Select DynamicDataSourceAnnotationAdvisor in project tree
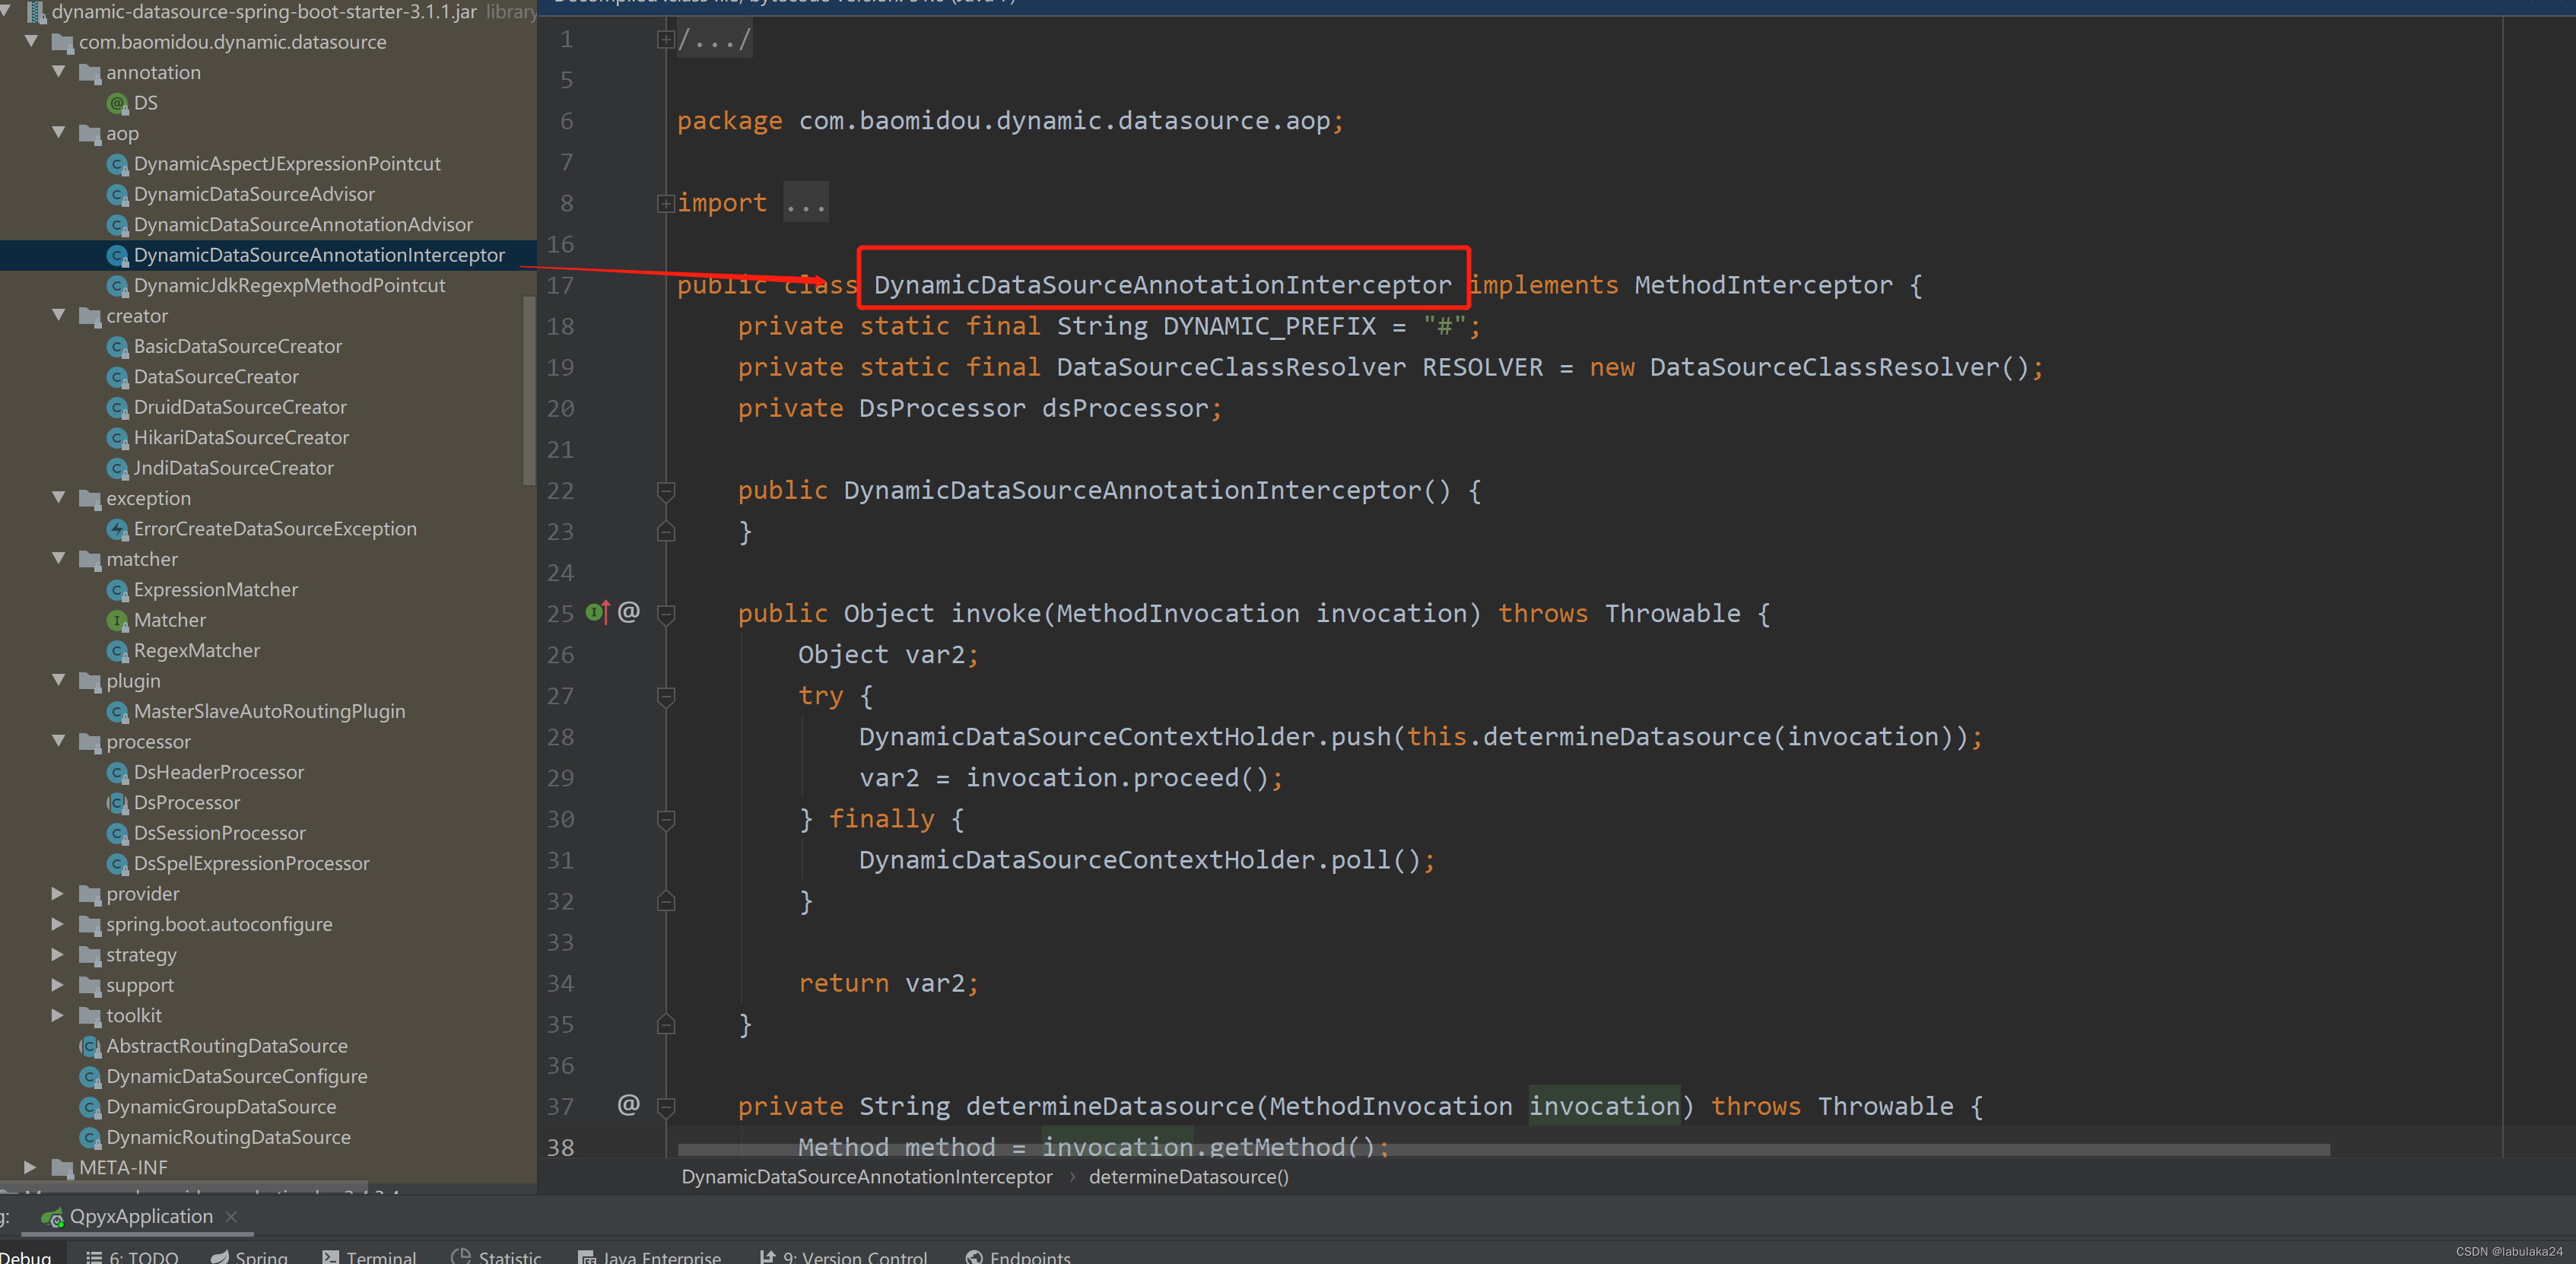 tap(302, 224)
